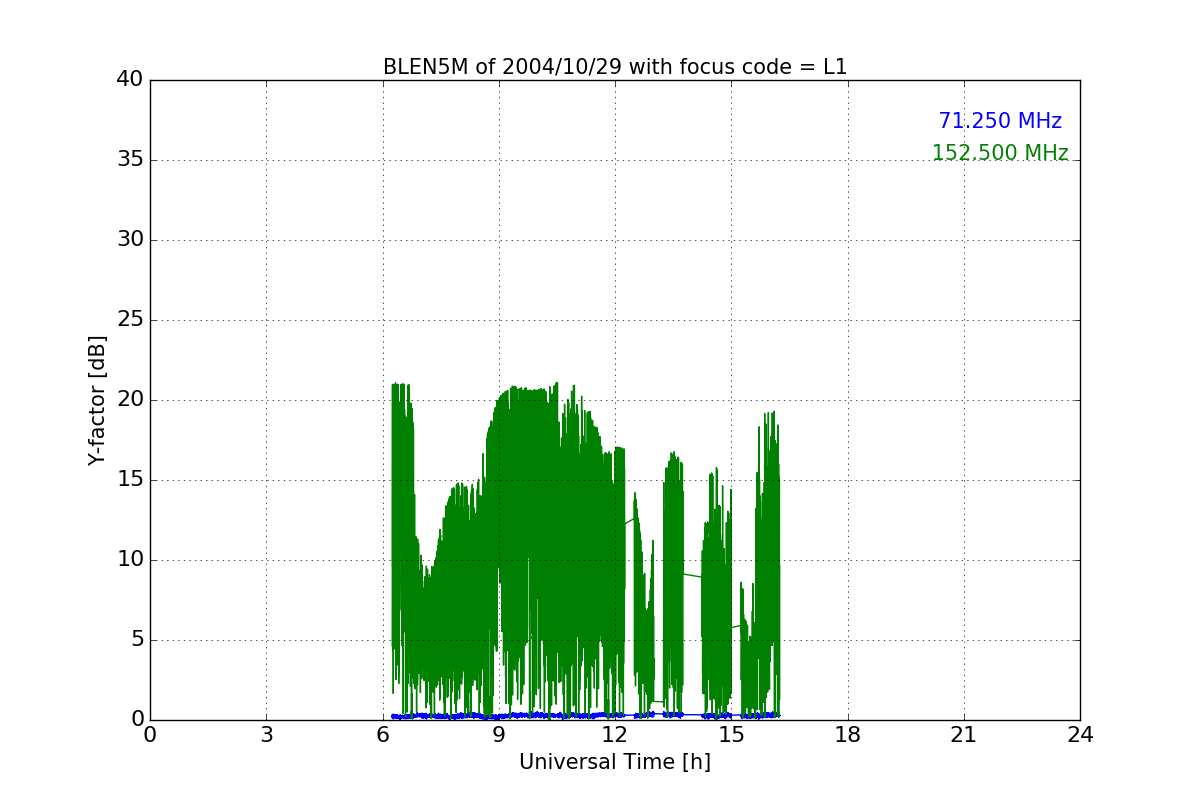Click the Universal Time [h] axis label

click(x=615, y=762)
